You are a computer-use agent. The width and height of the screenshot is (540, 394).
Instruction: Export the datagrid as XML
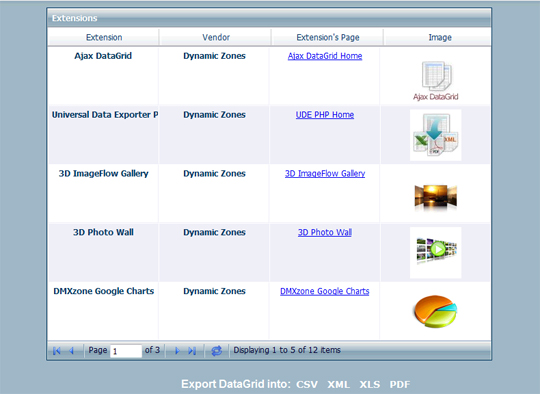tap(339, 384)
